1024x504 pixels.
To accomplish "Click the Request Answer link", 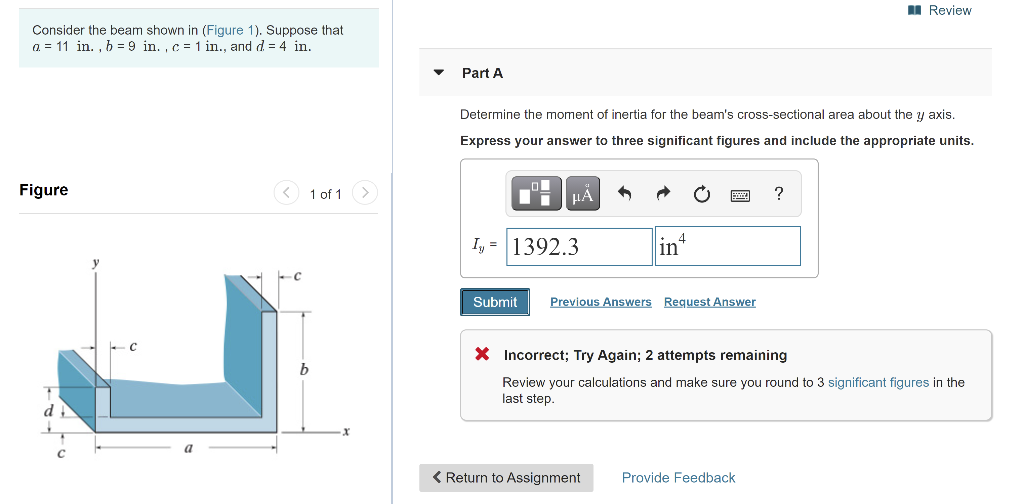I will [x=710, y=302].
